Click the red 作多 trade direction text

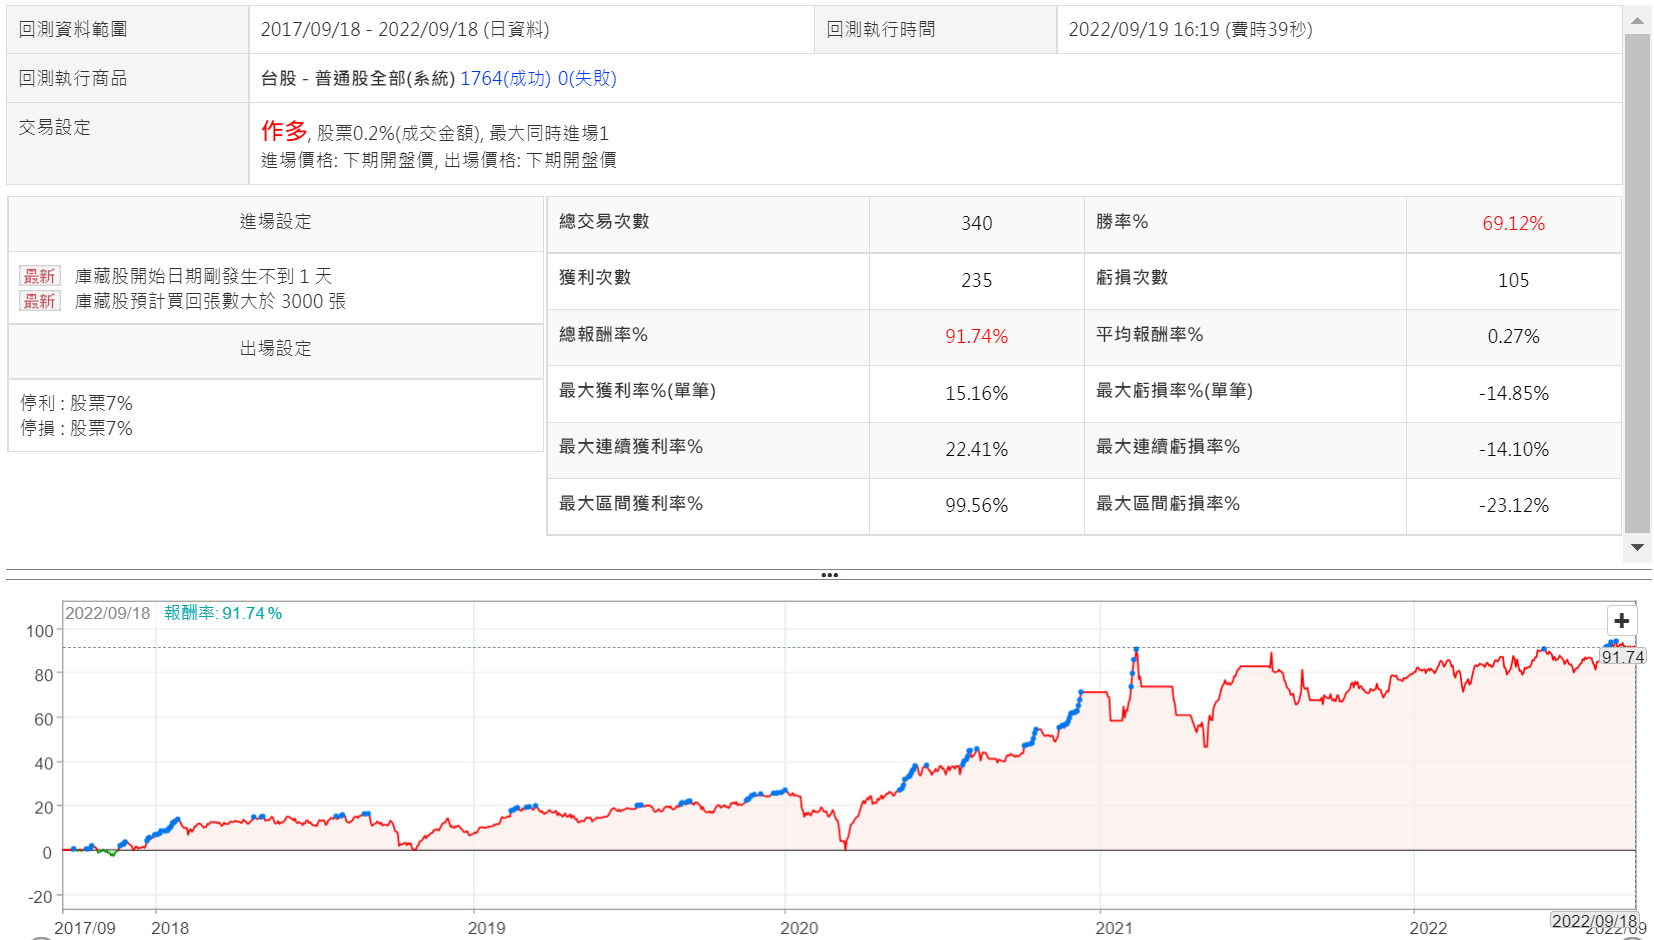coord(284,131)
